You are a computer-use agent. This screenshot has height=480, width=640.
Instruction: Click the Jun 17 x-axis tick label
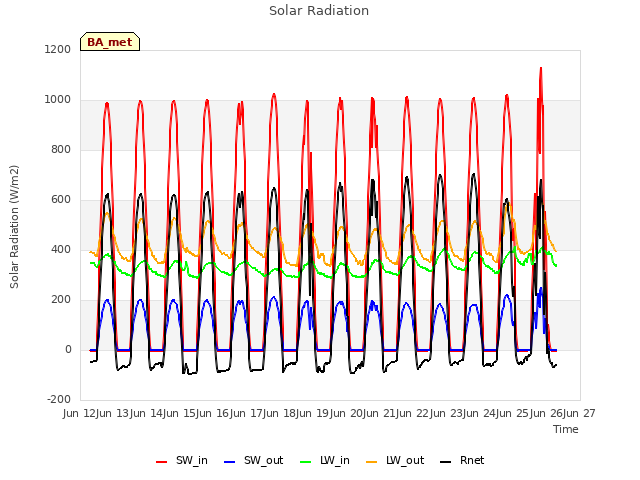tap(247, 413)
